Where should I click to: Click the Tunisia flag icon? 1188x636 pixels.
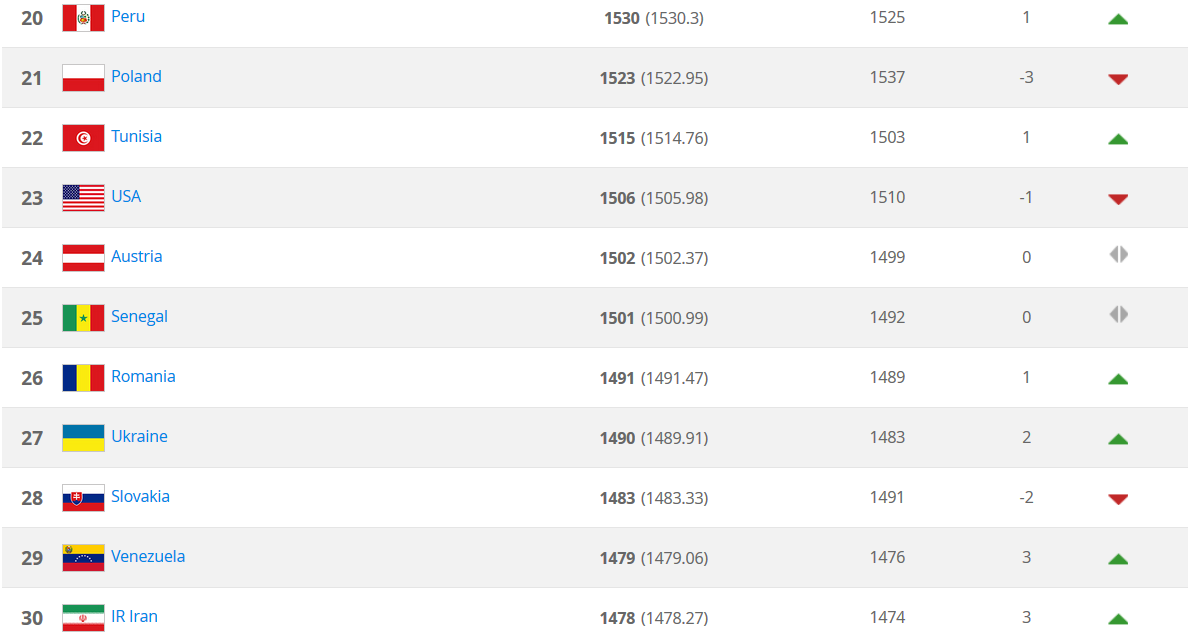click(83, 138)
